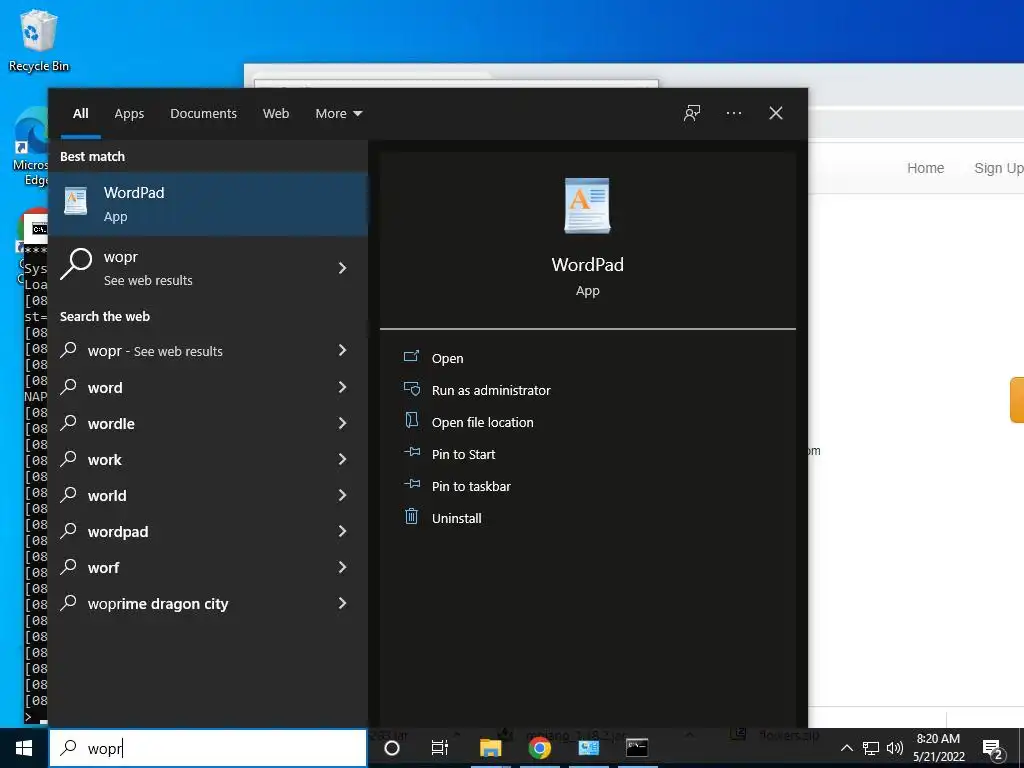Switch to the Documents search tab
1024x768 pixels.
203,113
